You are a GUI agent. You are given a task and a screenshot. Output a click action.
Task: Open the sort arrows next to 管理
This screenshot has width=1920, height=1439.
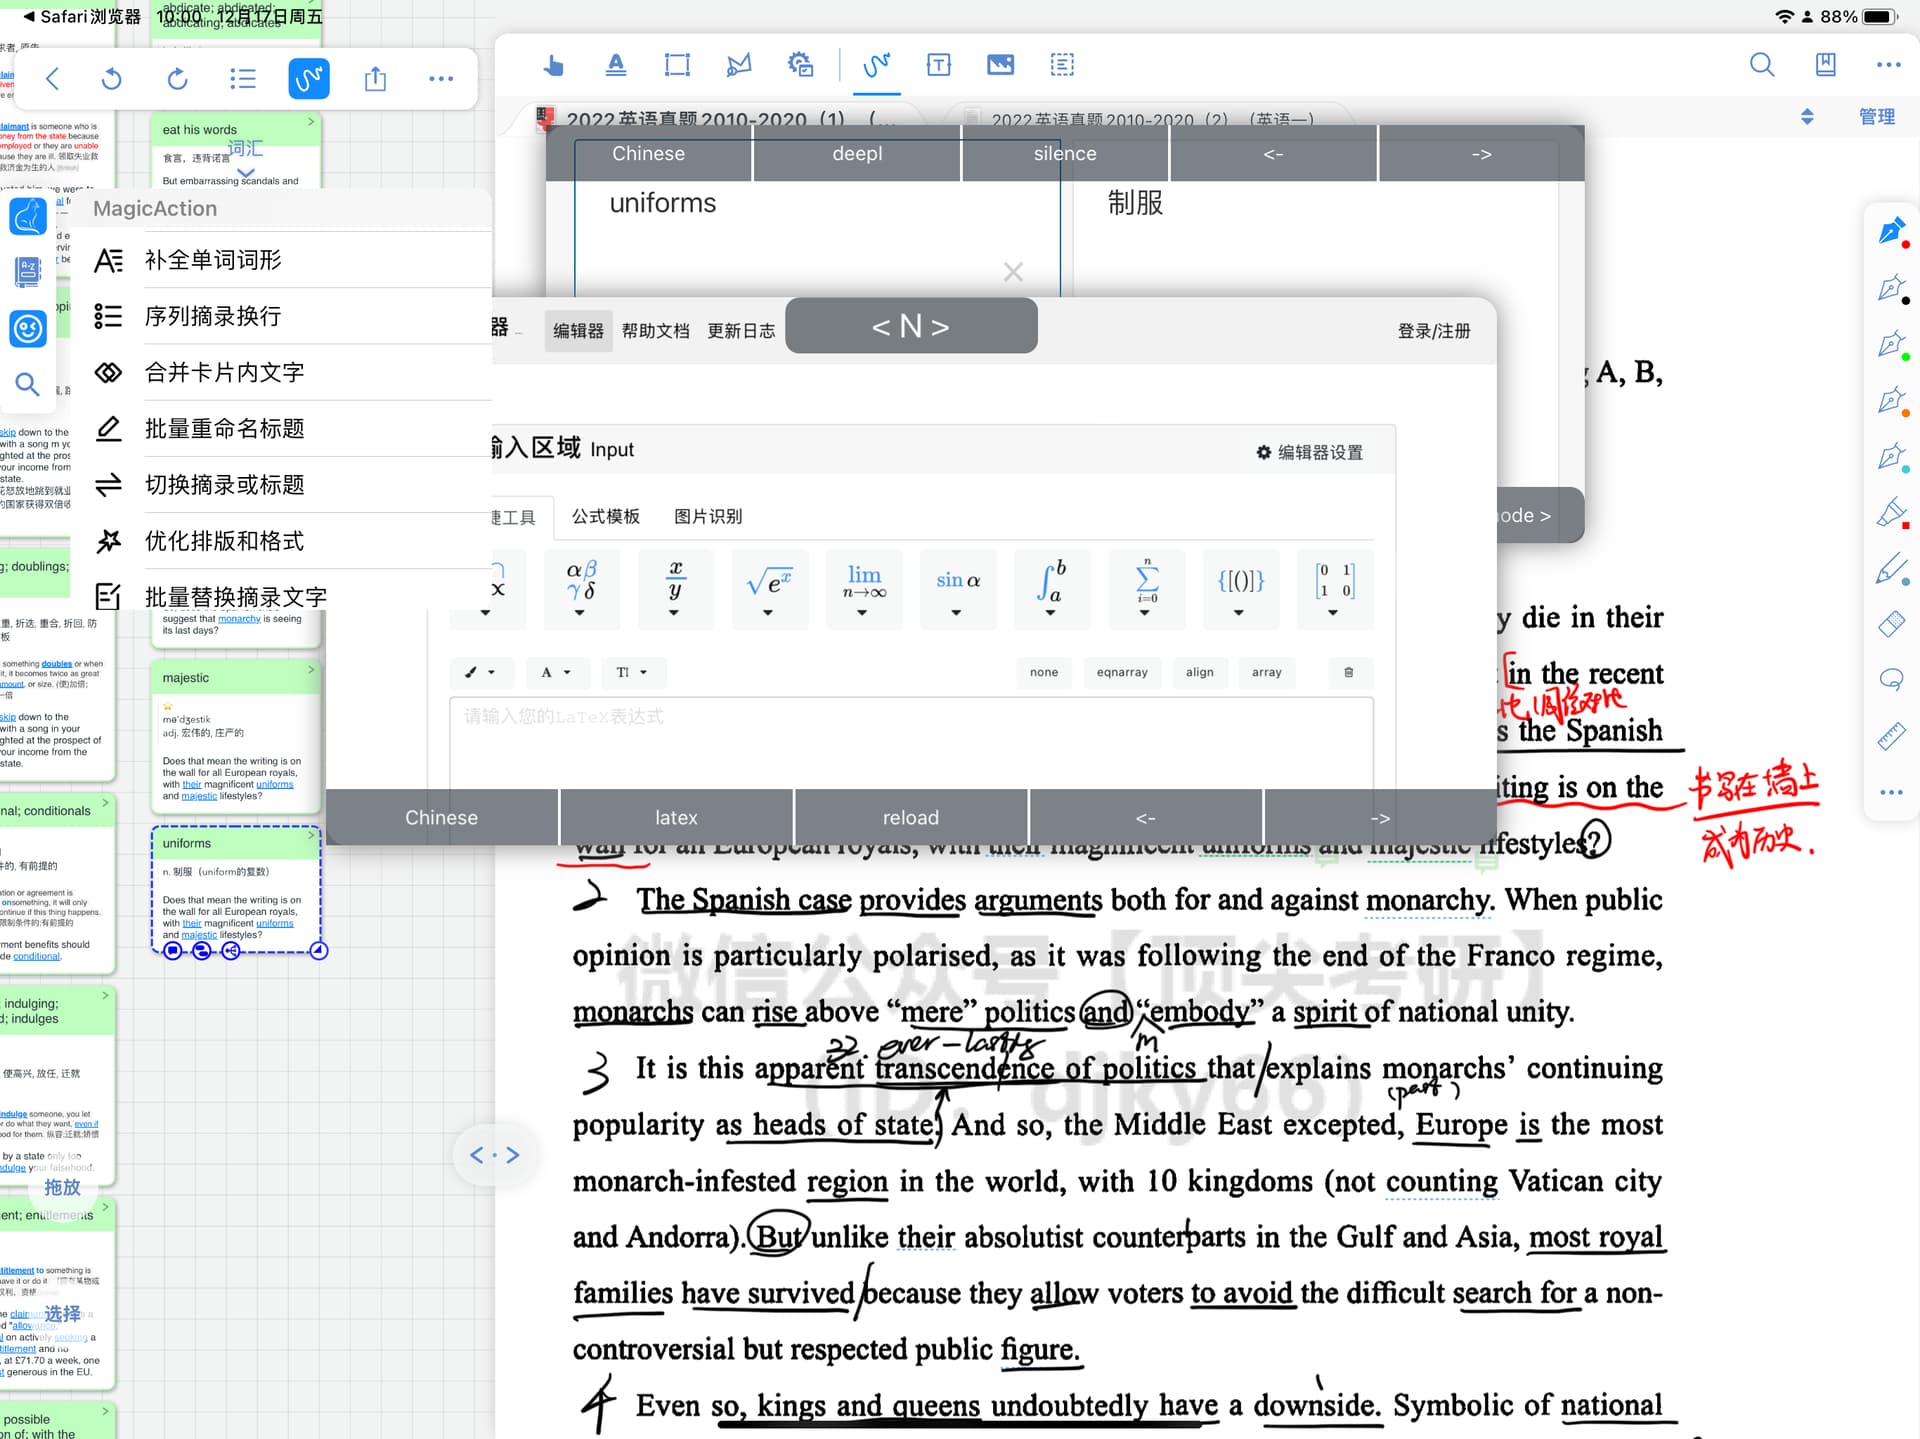click(1807, 117)
